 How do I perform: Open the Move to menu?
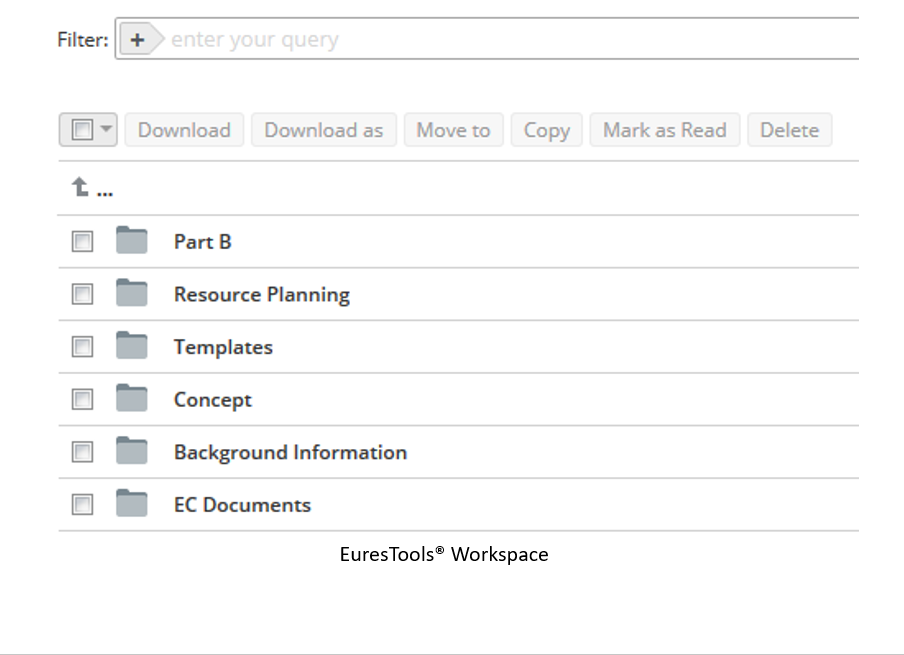coord(453,130)
